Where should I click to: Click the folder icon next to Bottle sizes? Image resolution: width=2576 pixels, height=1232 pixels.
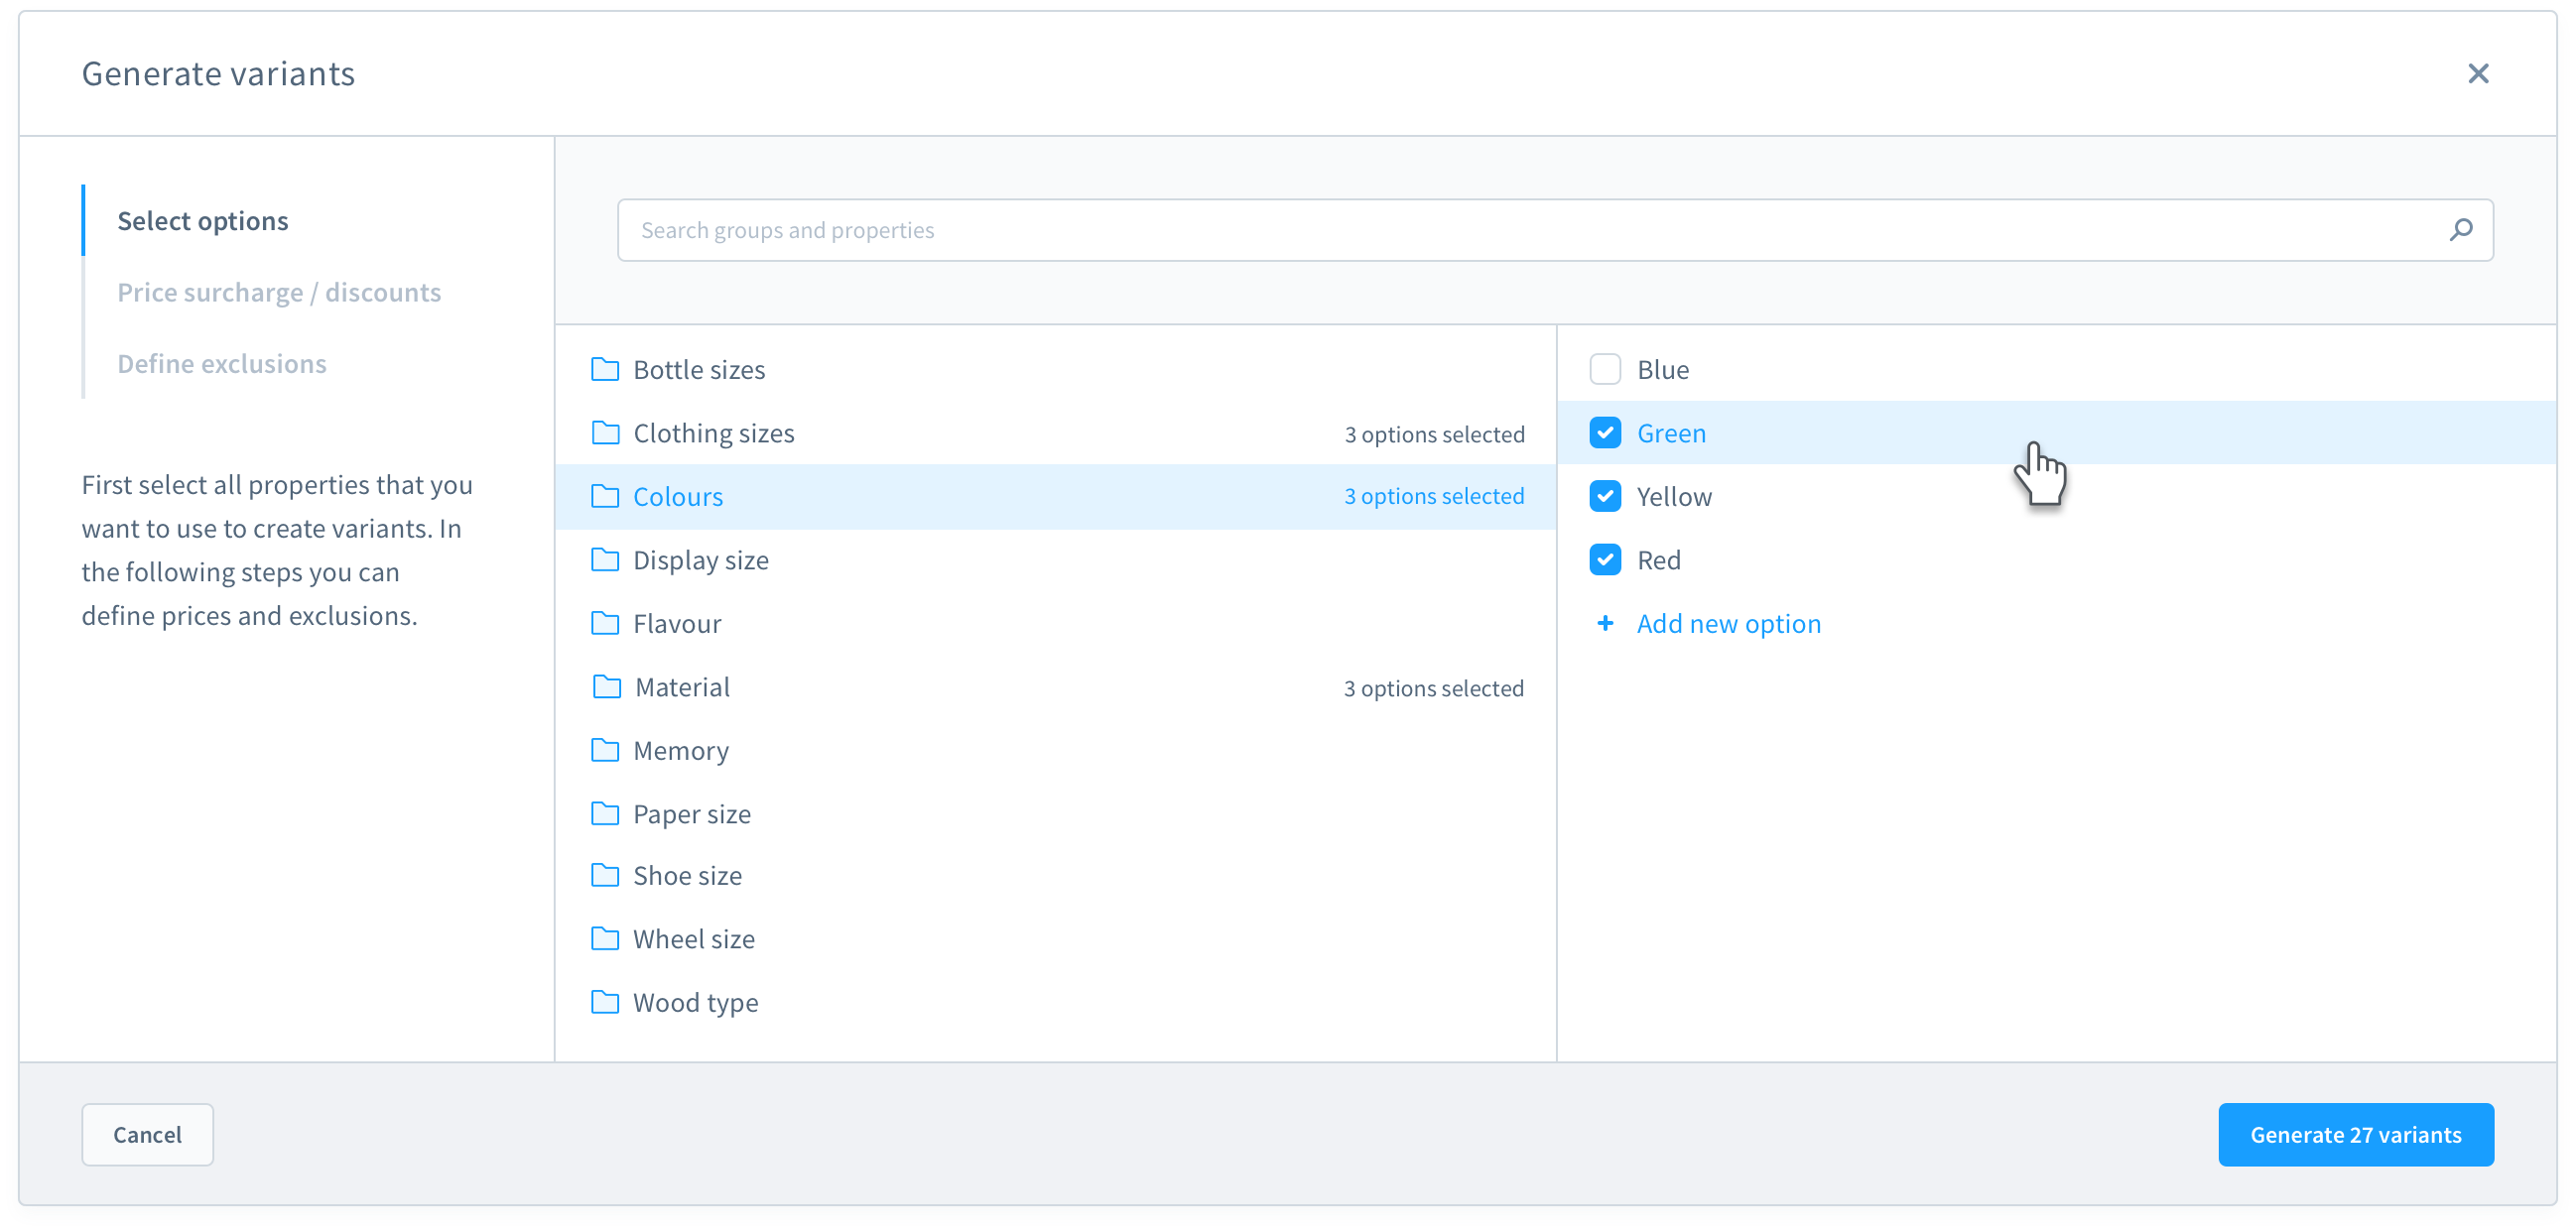[605, 369]
